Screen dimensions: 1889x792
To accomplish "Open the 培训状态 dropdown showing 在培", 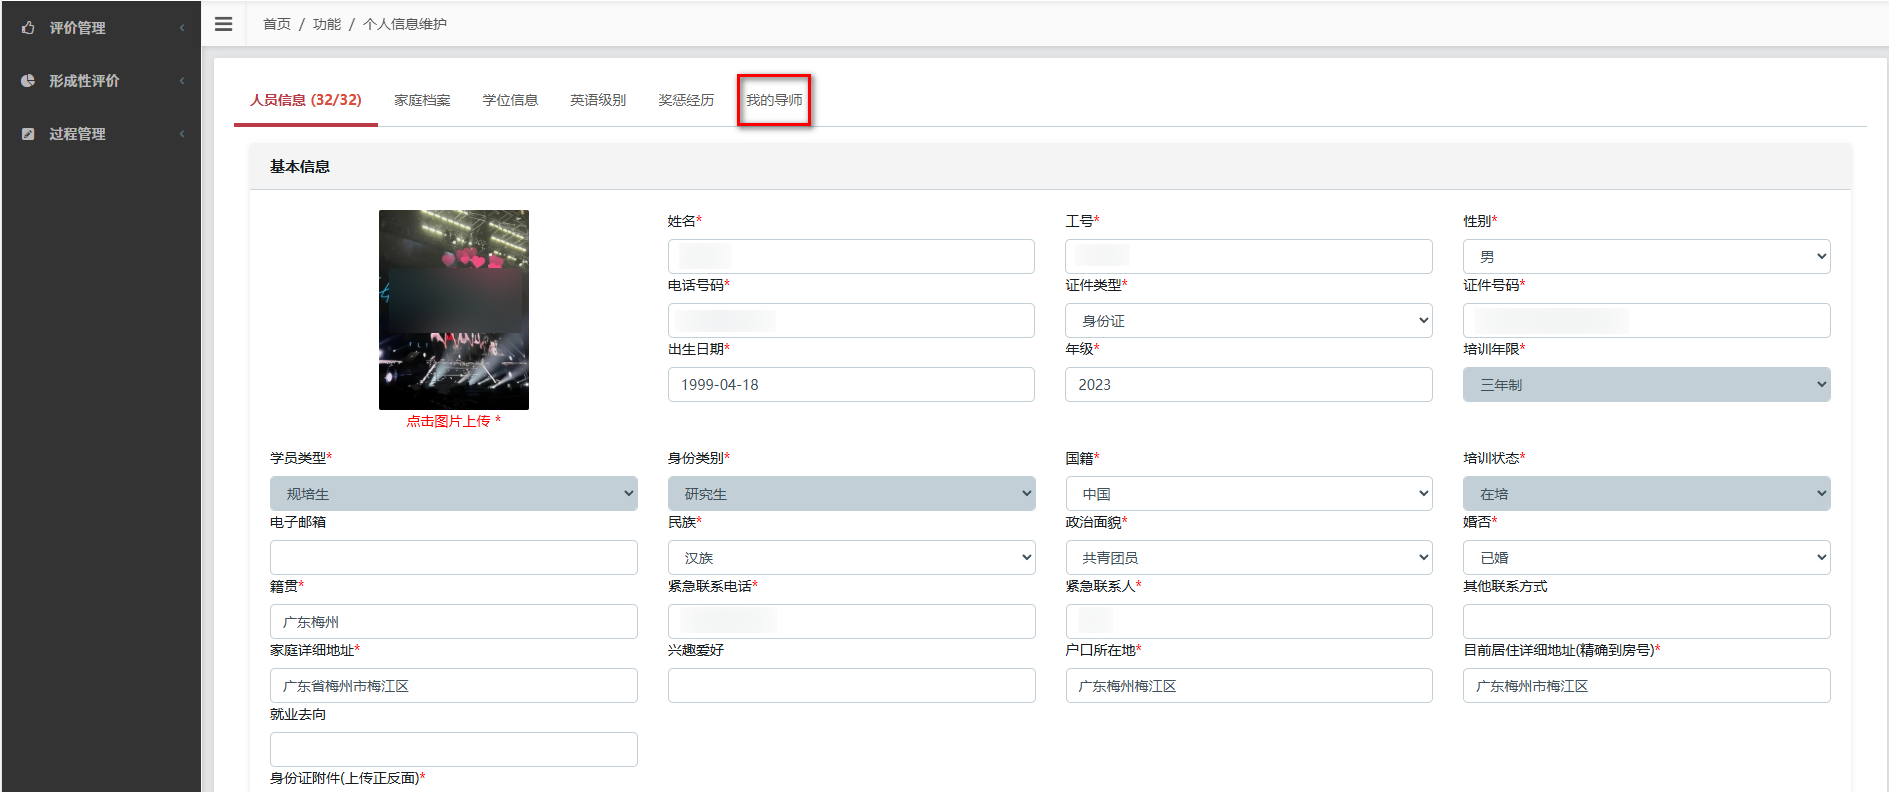I will 1647,493.
